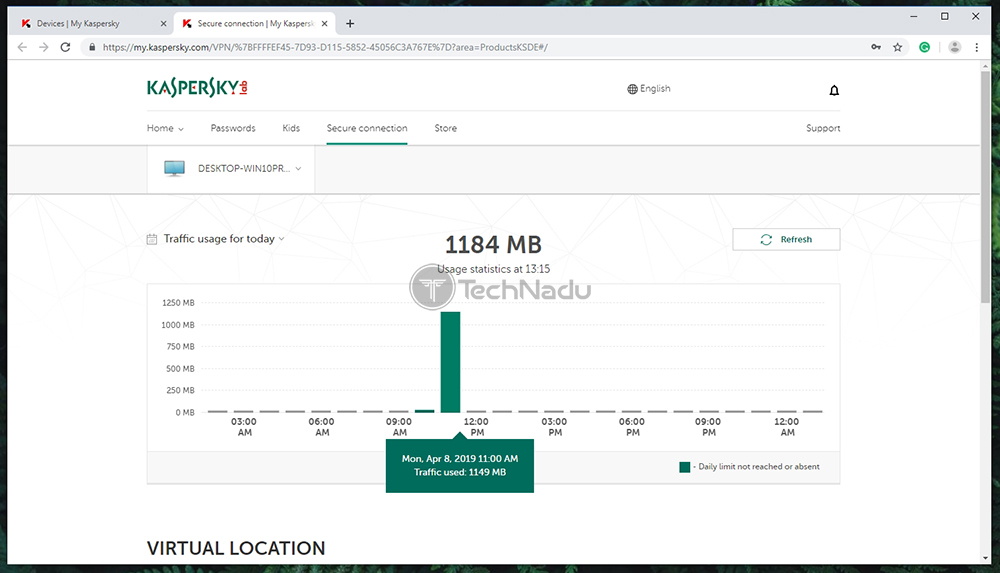
Task: Close the Devices My Kaspersky tab
Action: pos(163,24)
